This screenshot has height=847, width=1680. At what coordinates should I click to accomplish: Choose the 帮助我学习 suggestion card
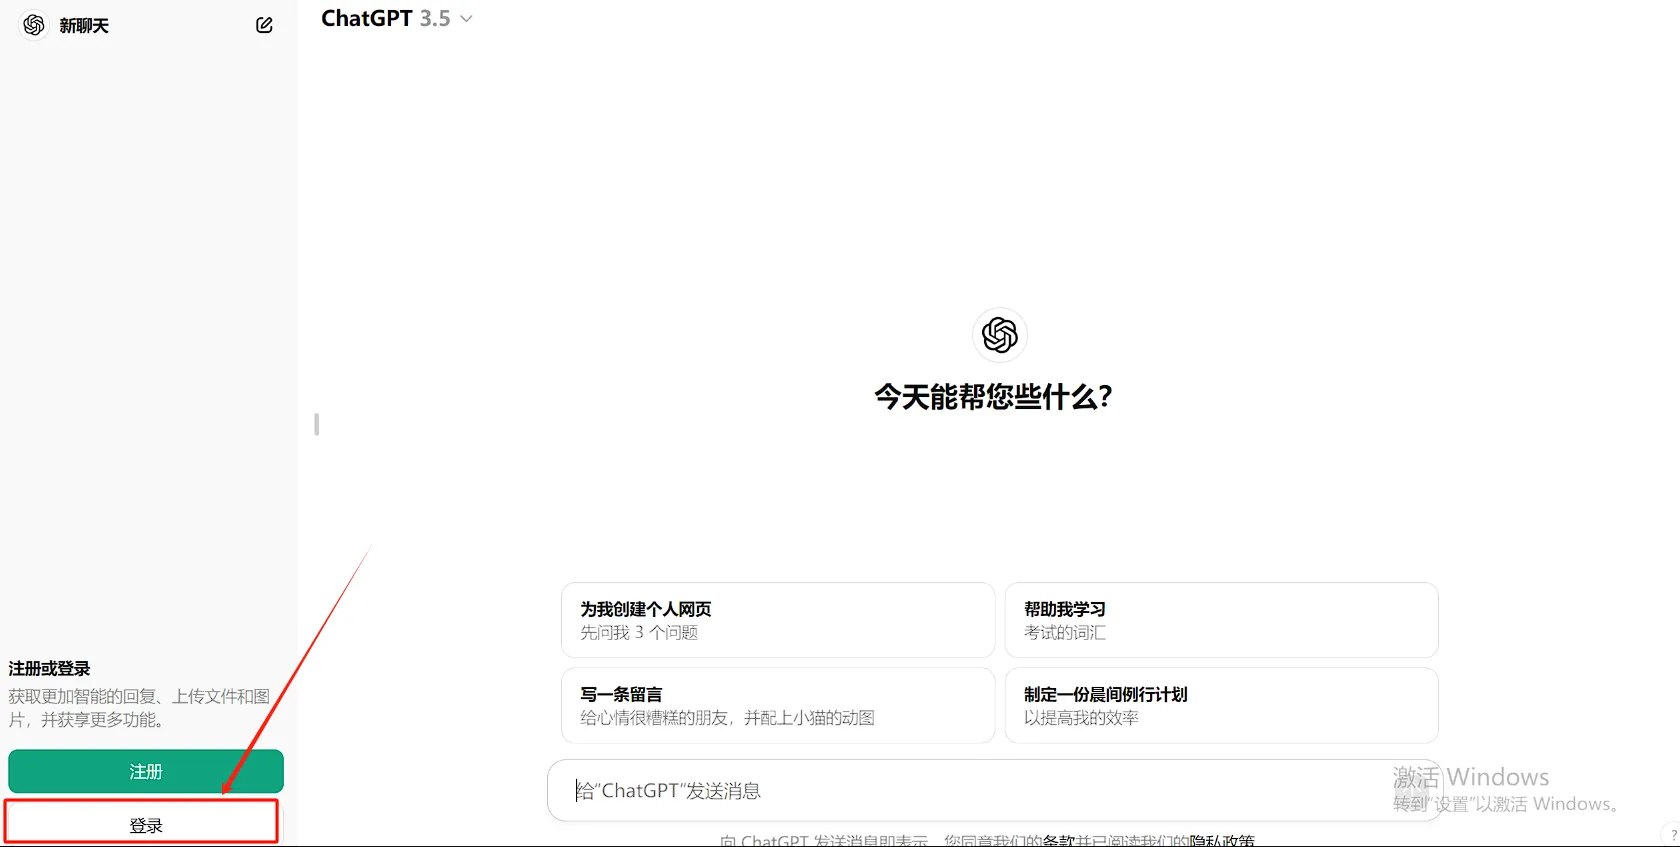[1221, 620]
